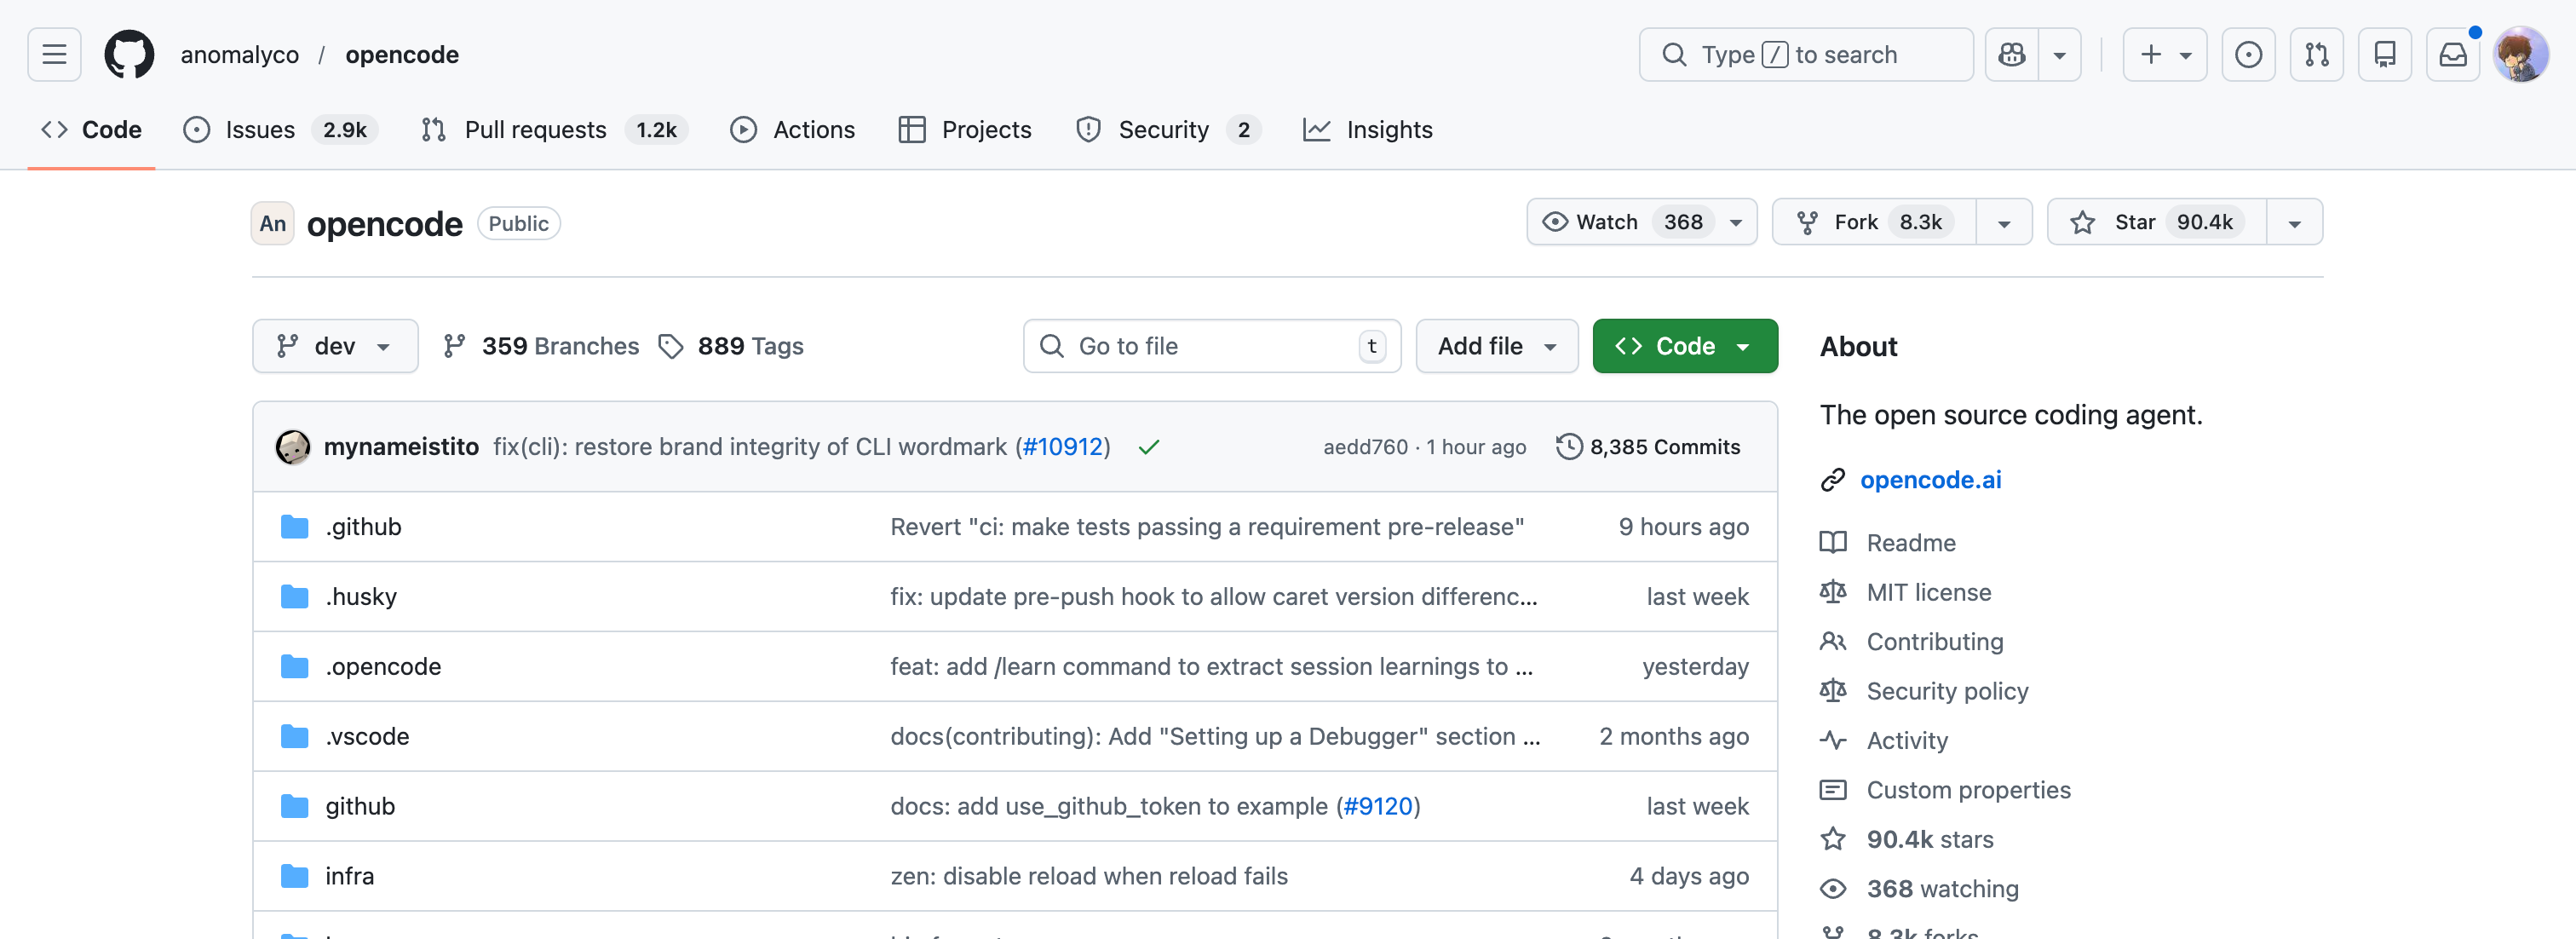Switch to the Code tab

click(x=91, y=130)
